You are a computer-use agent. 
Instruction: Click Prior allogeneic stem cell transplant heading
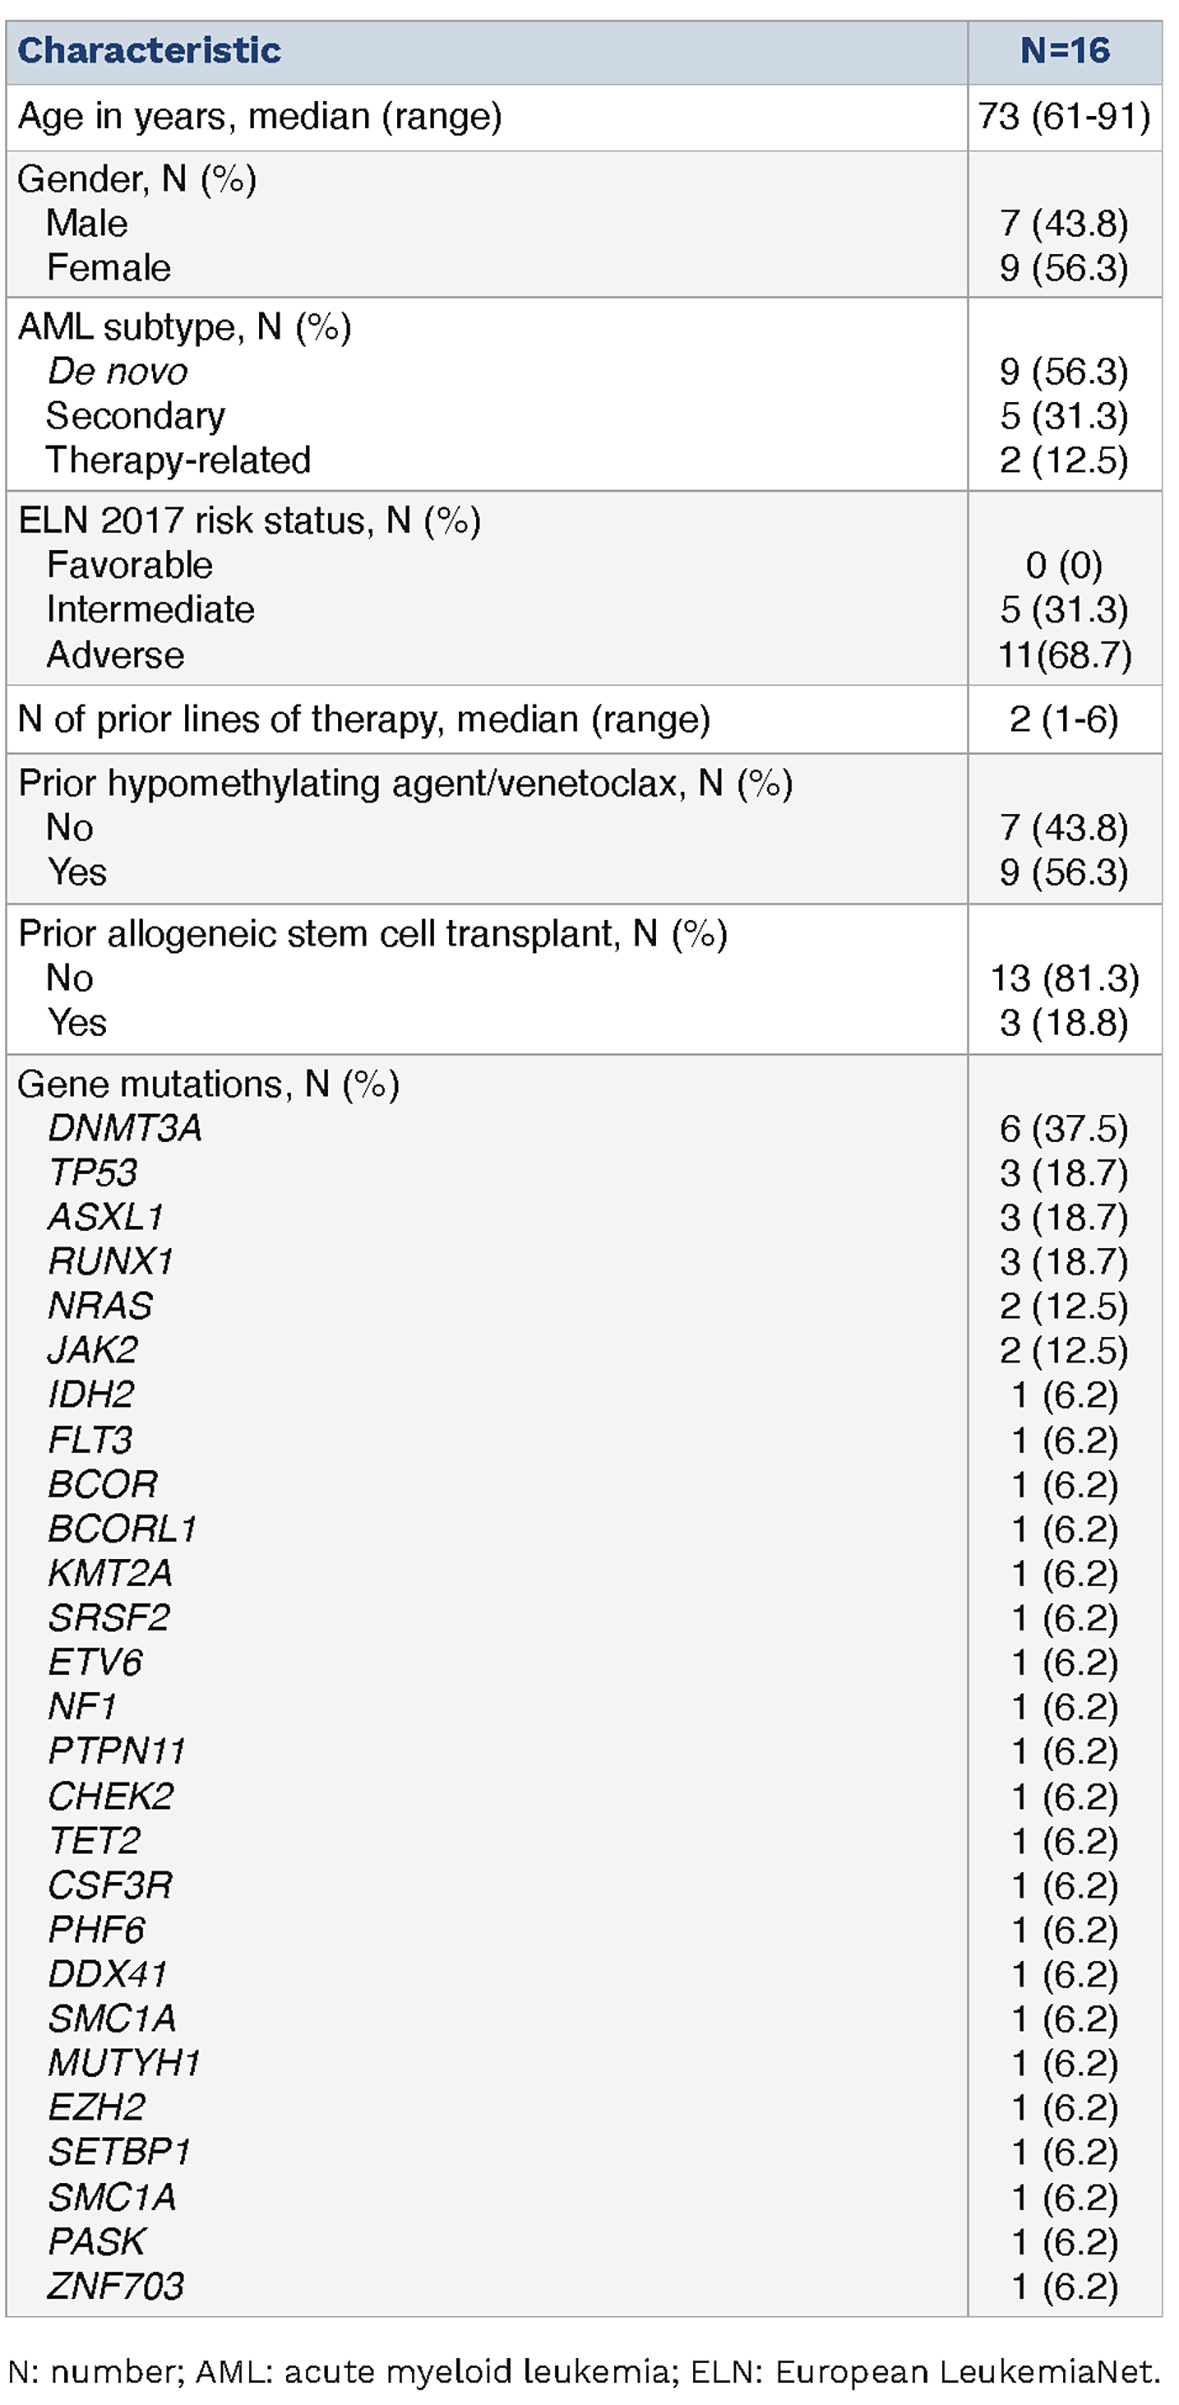[x=372, y=934]
